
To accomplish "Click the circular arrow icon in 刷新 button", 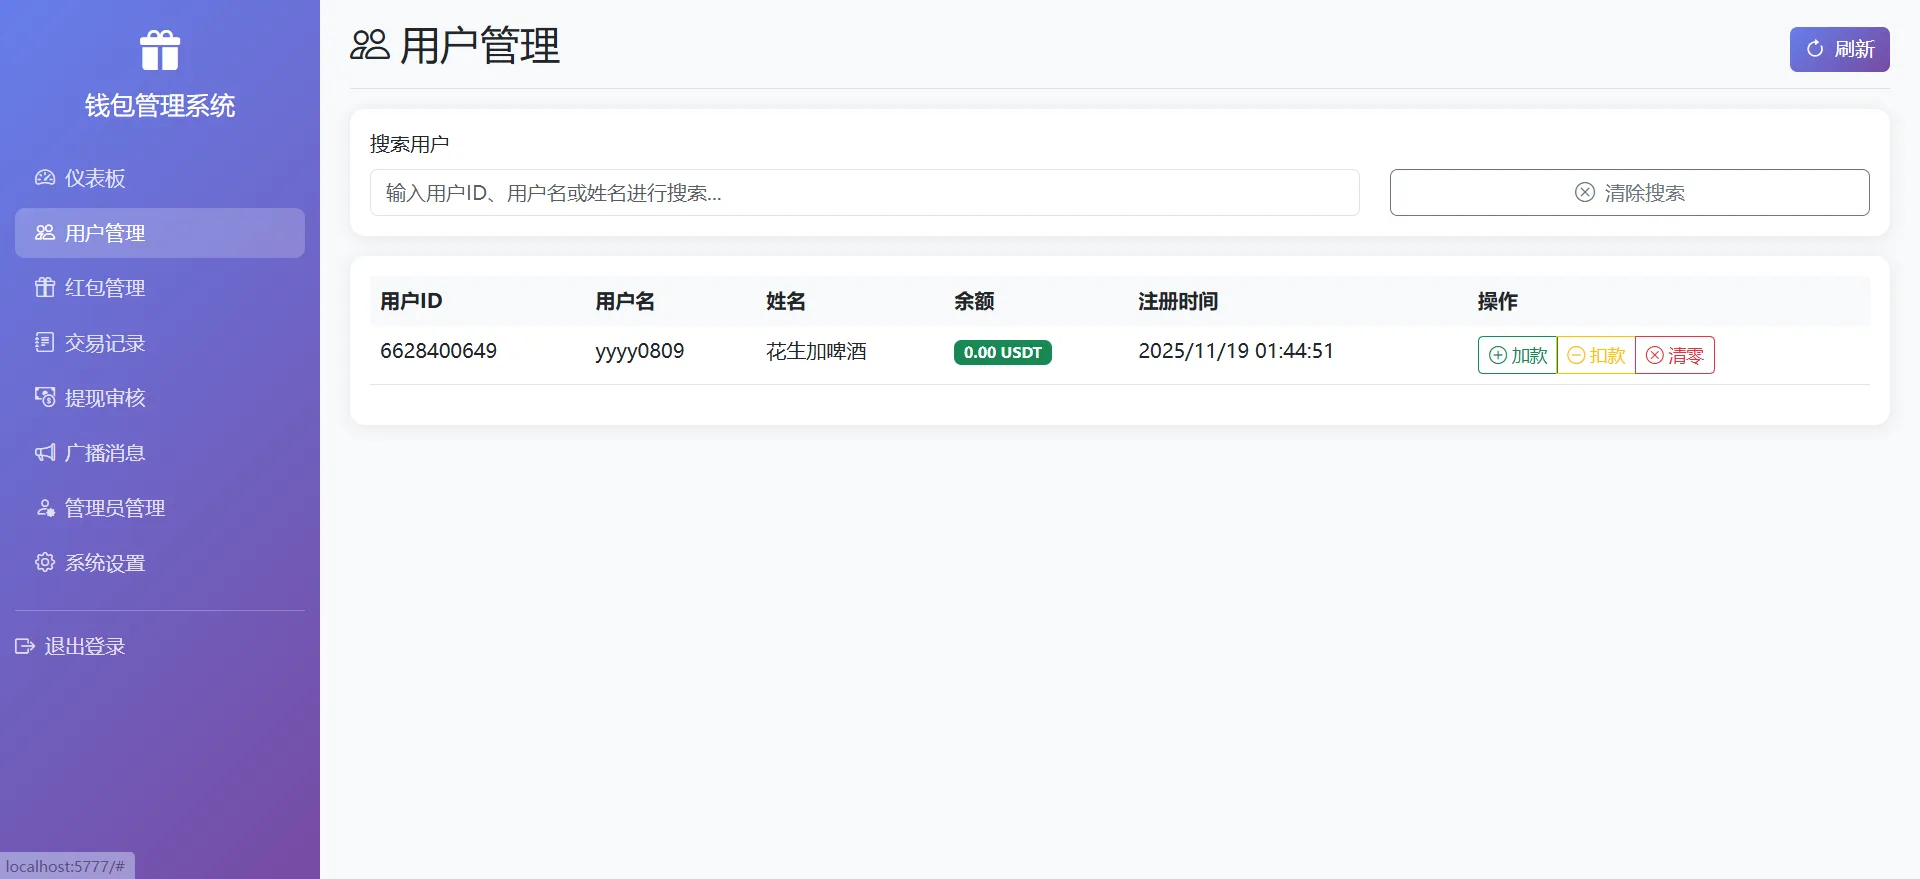I will point(1815,49).
